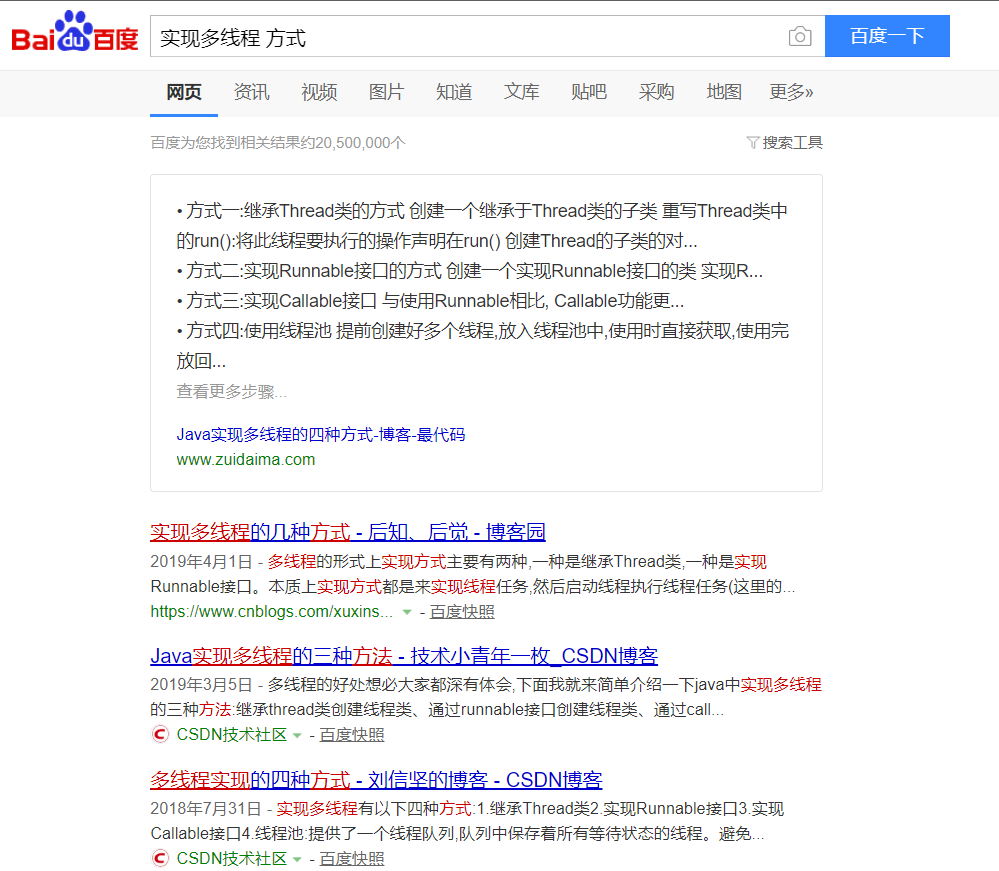Click the 搜索工具 filter icon

752,143
